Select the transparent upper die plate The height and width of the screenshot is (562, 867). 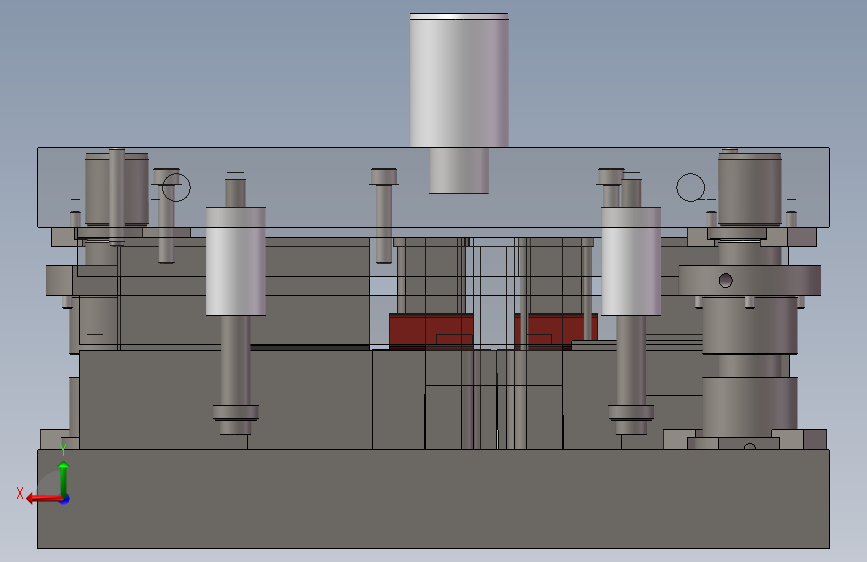point(433,188)
